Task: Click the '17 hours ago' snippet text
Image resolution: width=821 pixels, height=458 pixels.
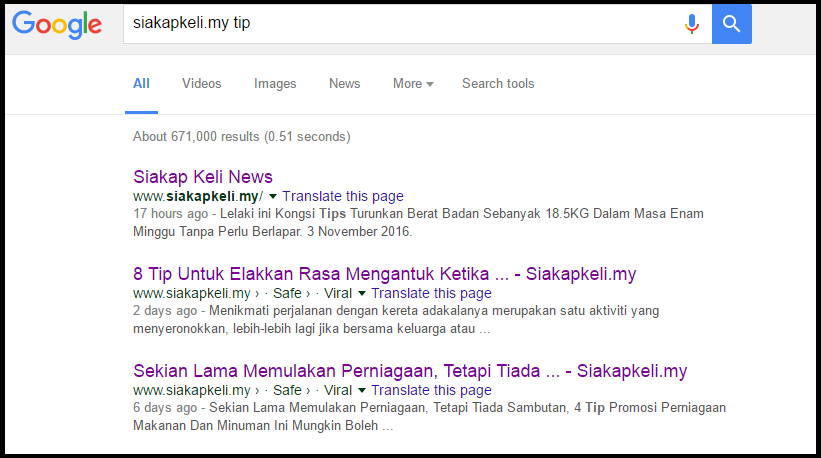Action: [170, 214]
